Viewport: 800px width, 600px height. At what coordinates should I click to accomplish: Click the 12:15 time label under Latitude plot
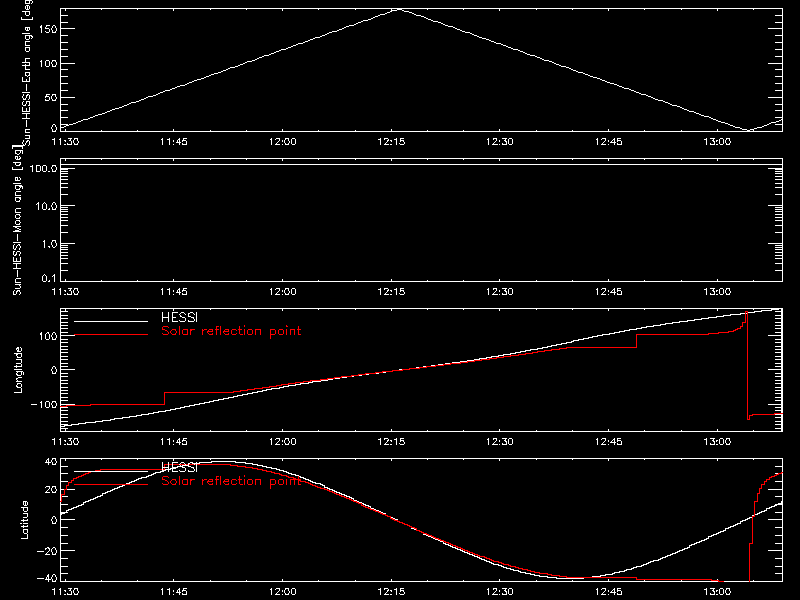pyautogui.click(x=391, y=591)
